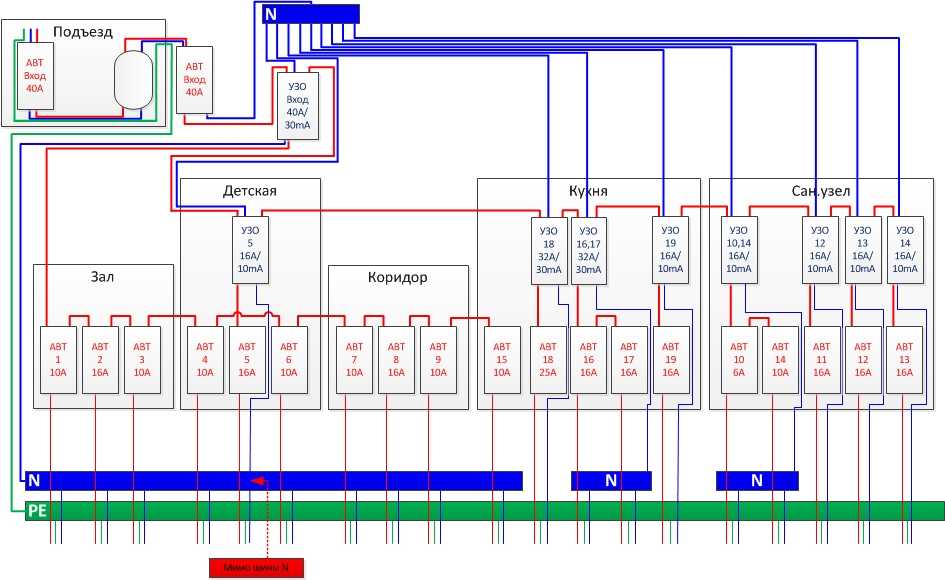The width and height of the screenshot is (945, 580).
Task: Click breaker АВТ 8 16A
Action: coord(397,360)
